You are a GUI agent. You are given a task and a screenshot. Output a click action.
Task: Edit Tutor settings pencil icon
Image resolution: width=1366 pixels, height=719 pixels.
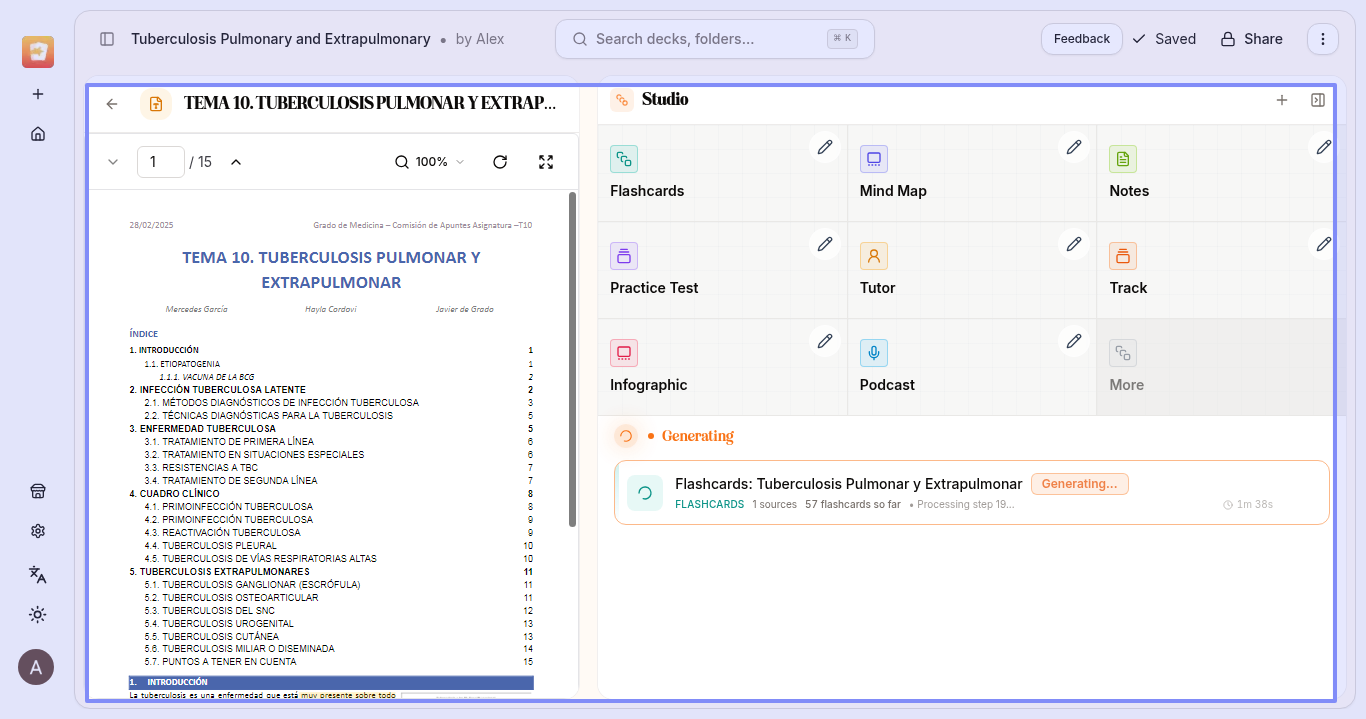point(1074,244)
